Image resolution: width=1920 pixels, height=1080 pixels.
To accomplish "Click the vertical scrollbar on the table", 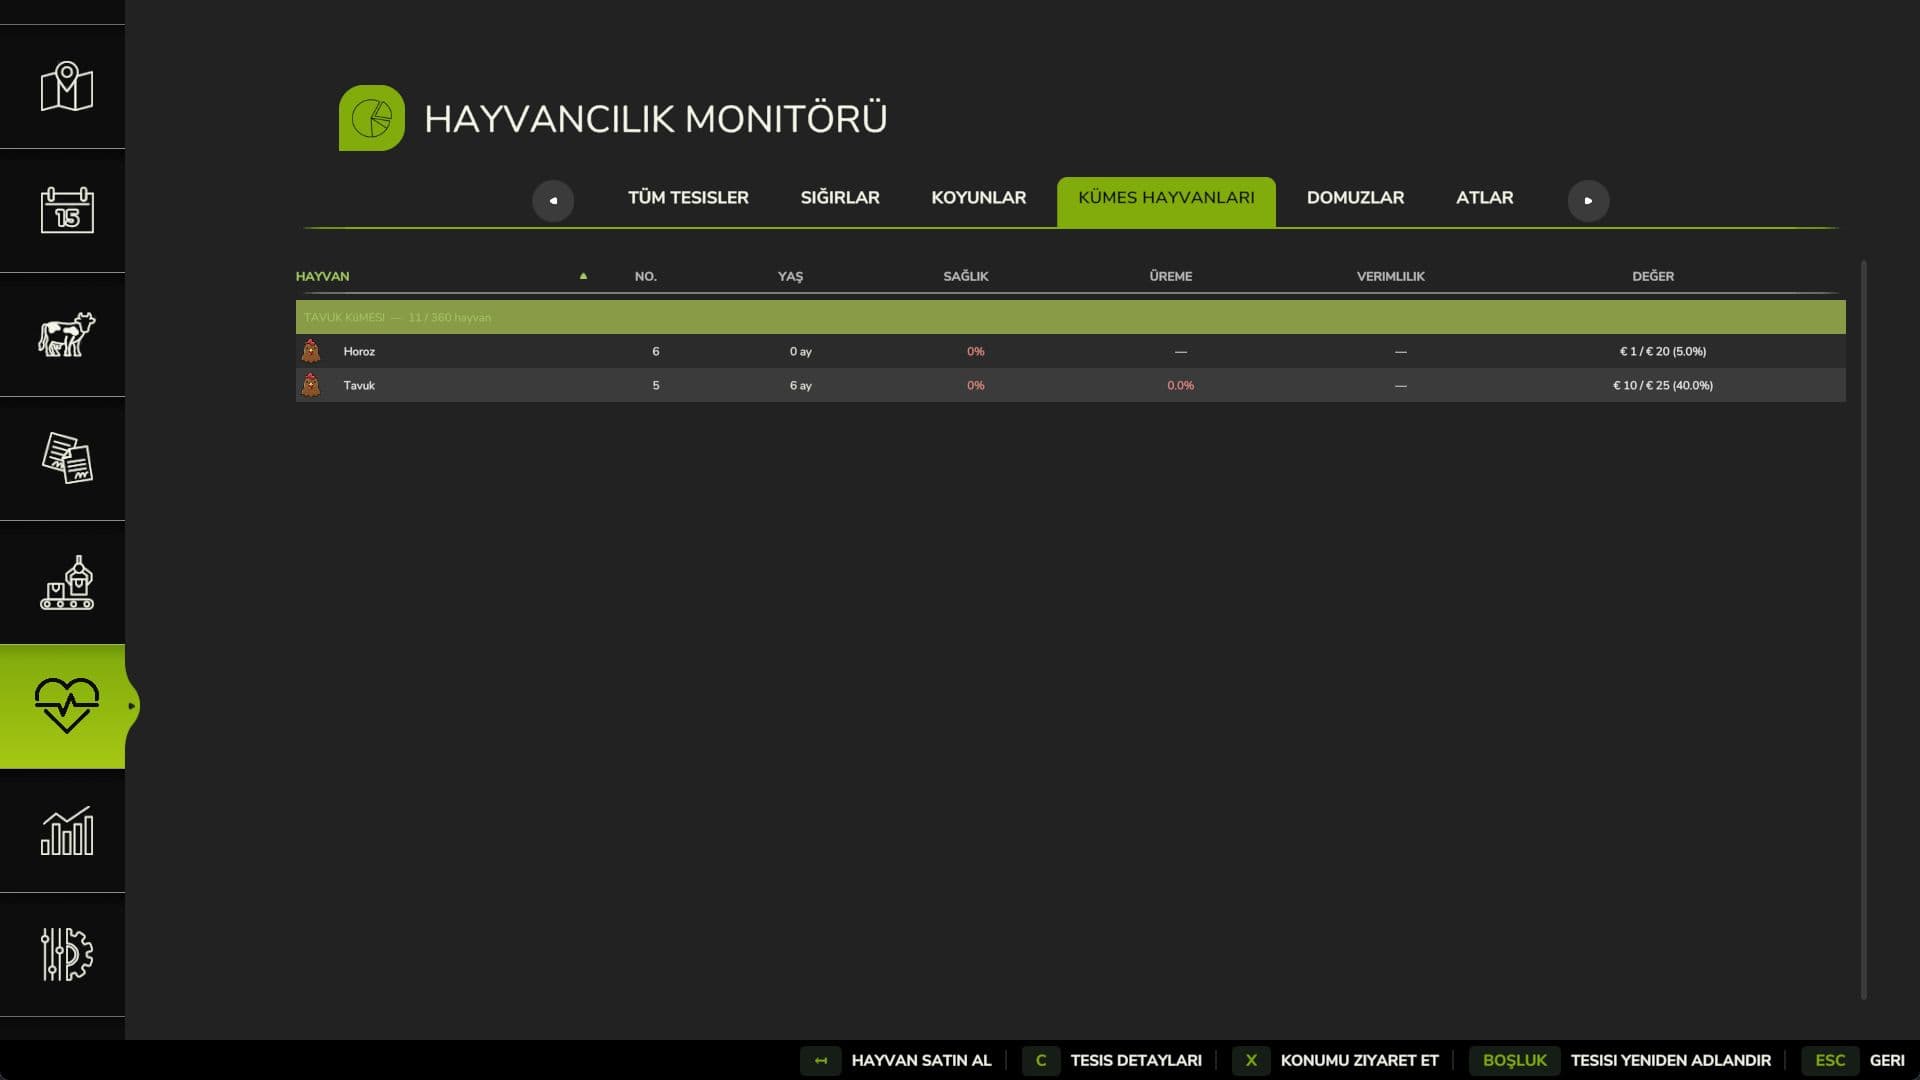I will pos(1863,630).
